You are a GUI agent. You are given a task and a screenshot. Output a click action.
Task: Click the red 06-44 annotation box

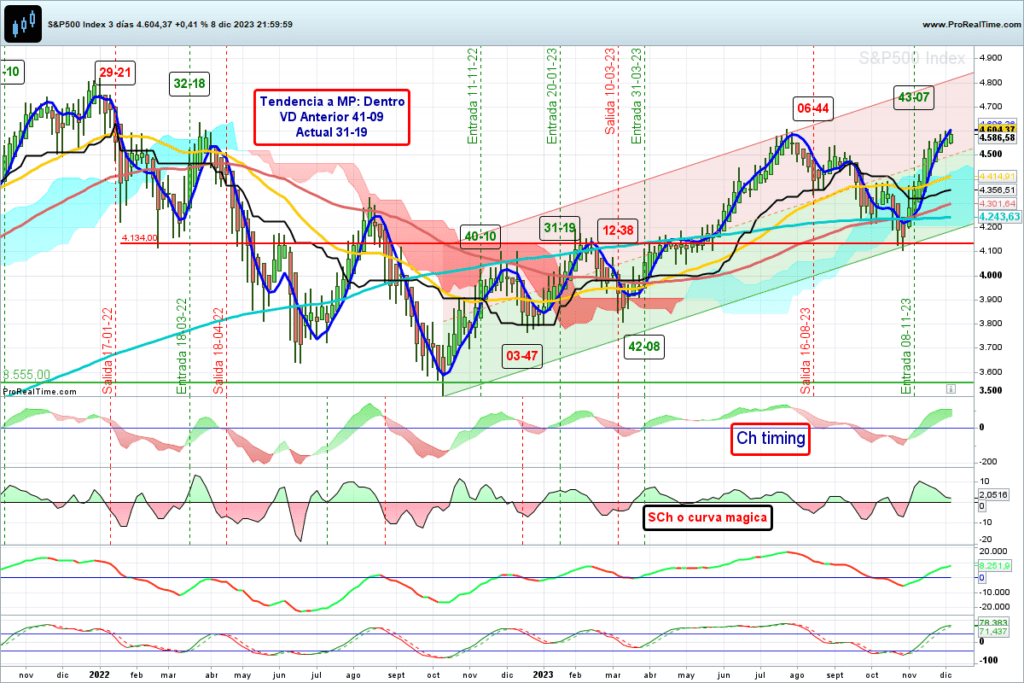click(x=814, y=108)
